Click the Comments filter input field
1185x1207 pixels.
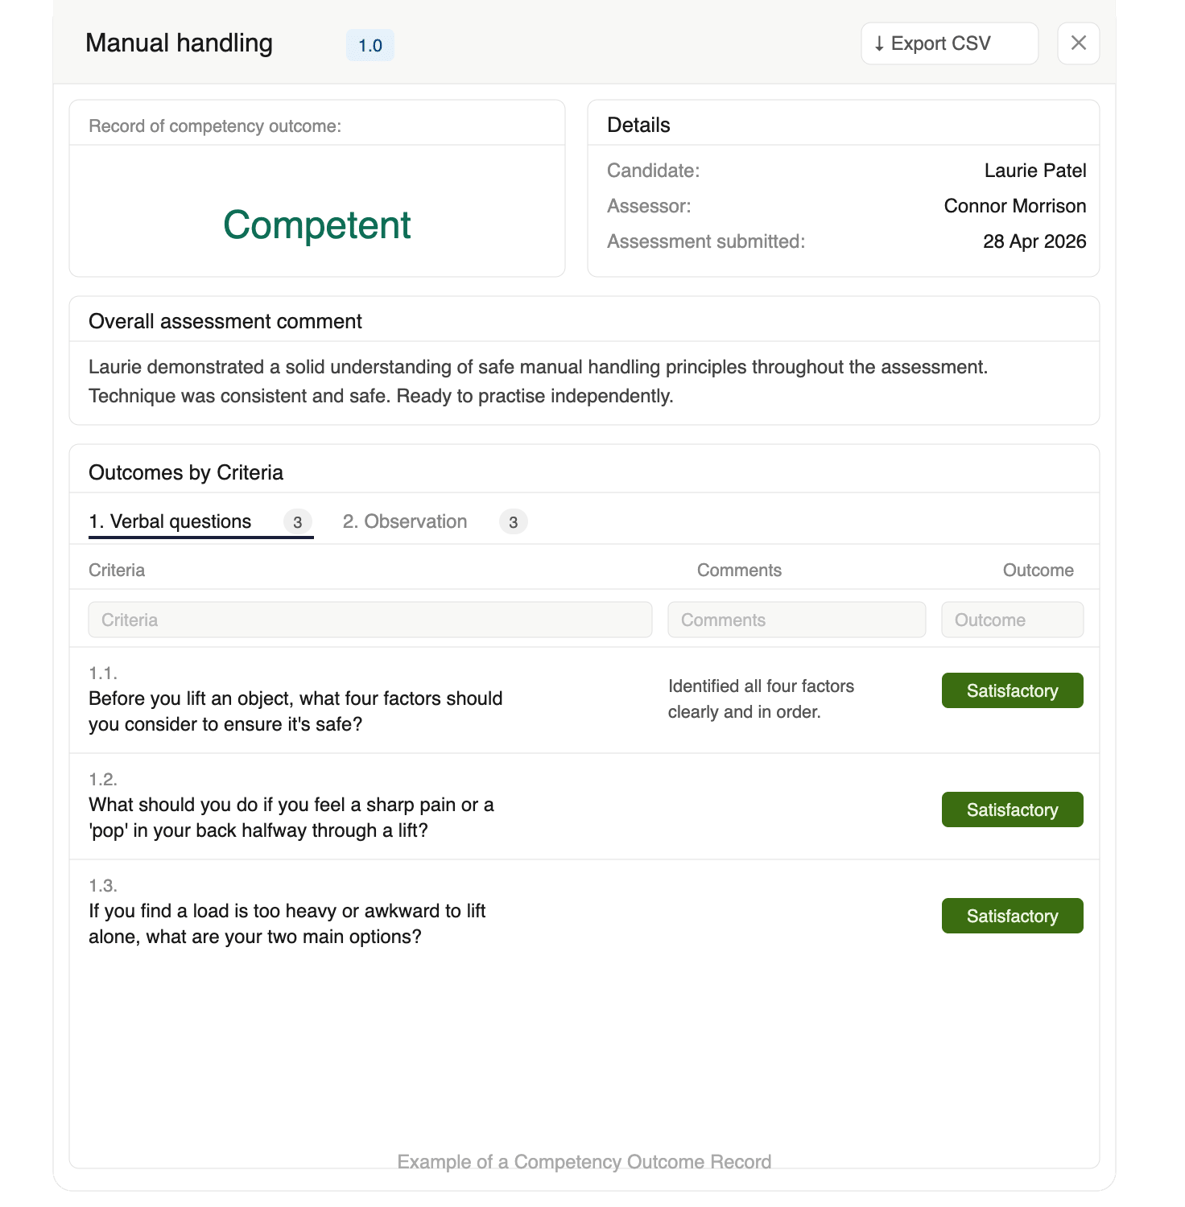[x=796, y=619]
